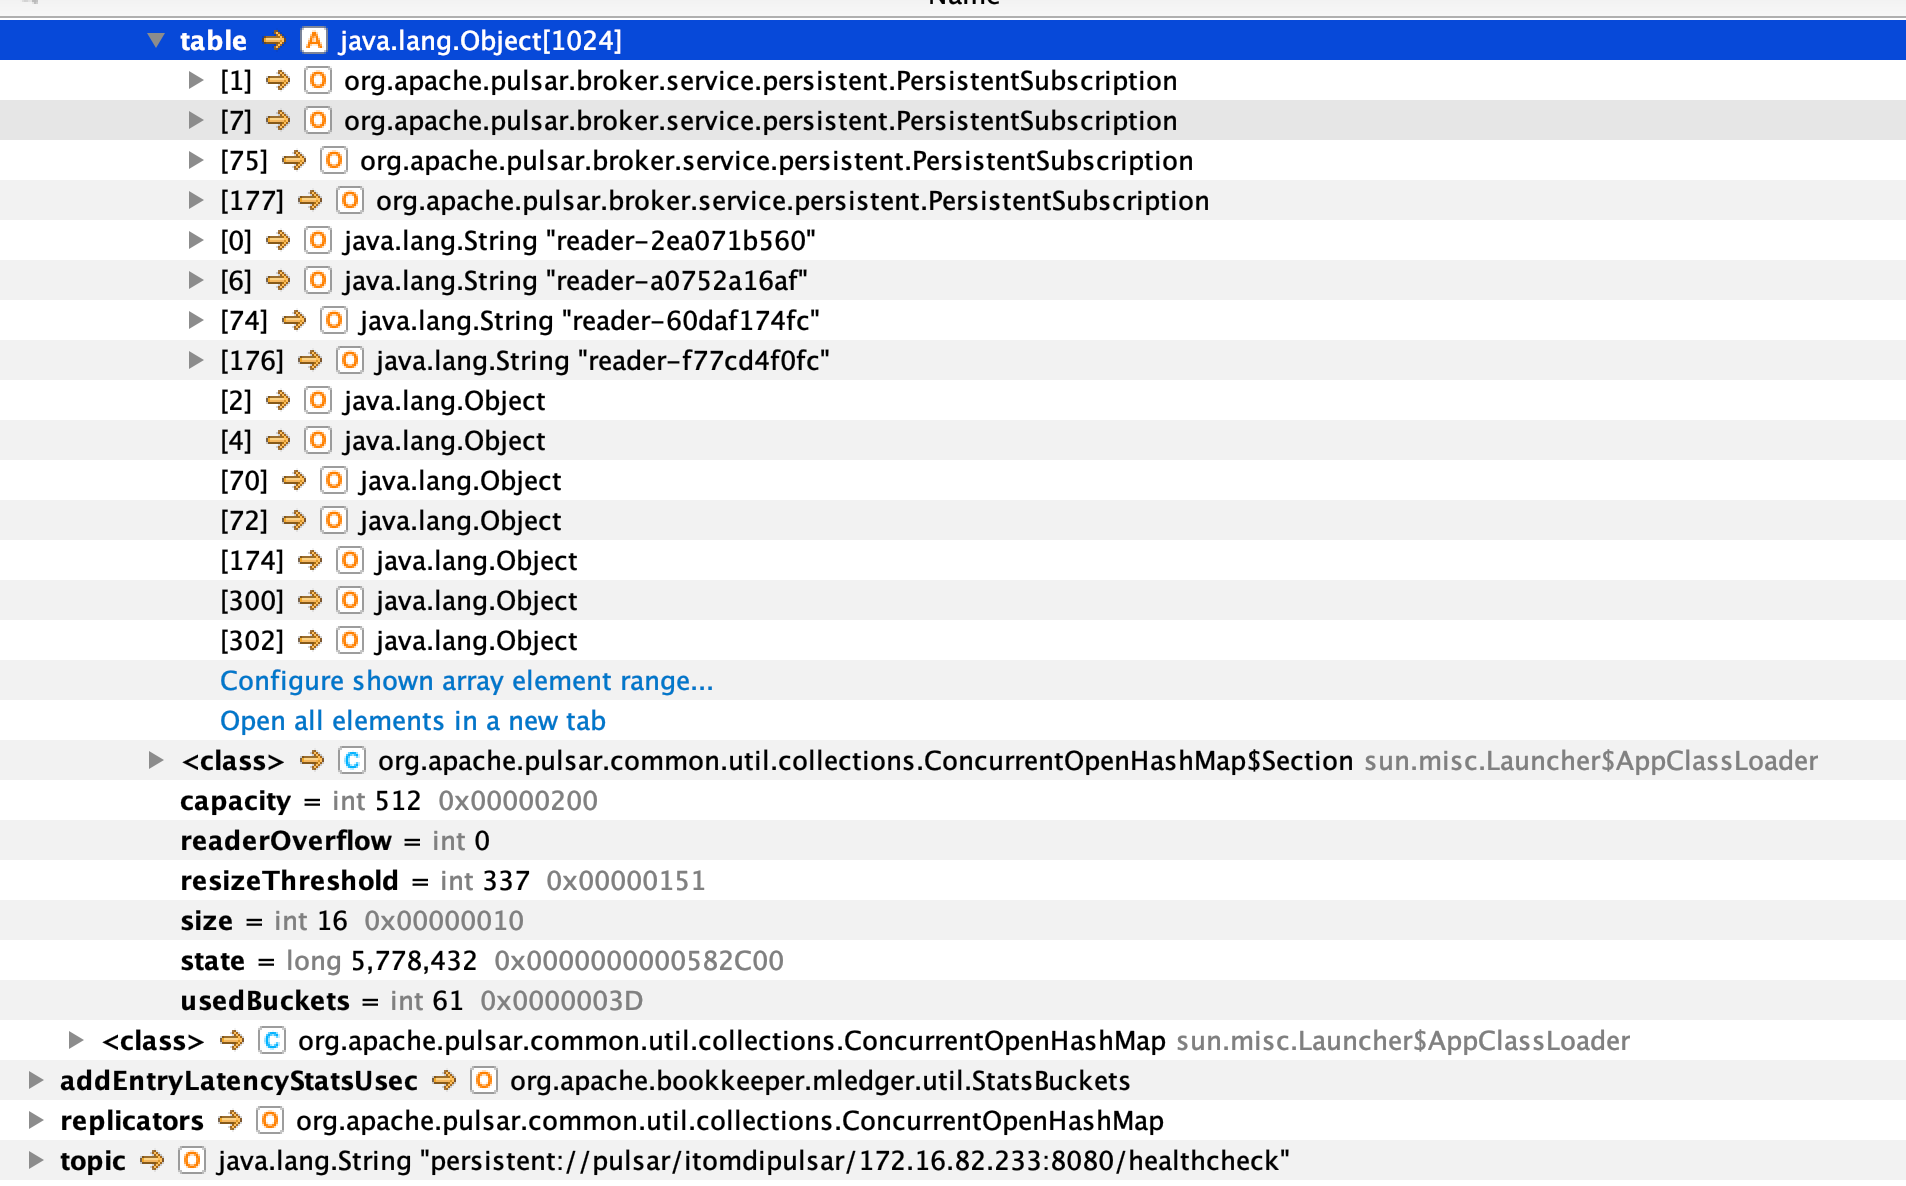
Task: Click the object icon for element [75]
Action: [334, 161]
